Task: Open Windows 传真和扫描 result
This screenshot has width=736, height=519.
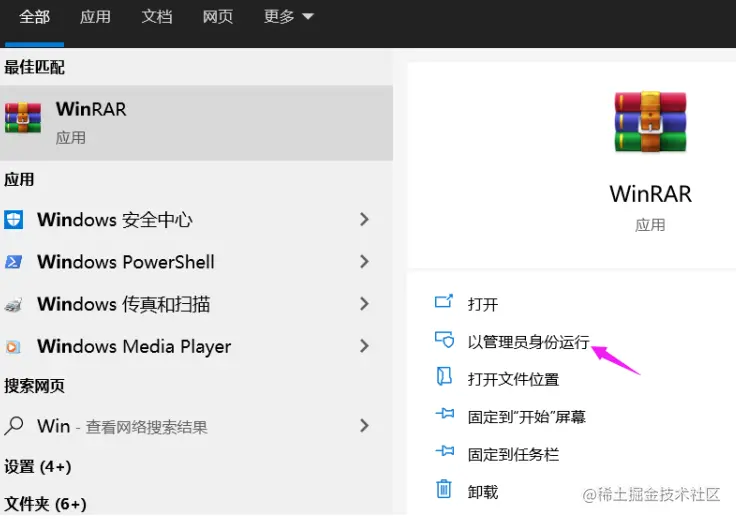Action: click(196, 304)
